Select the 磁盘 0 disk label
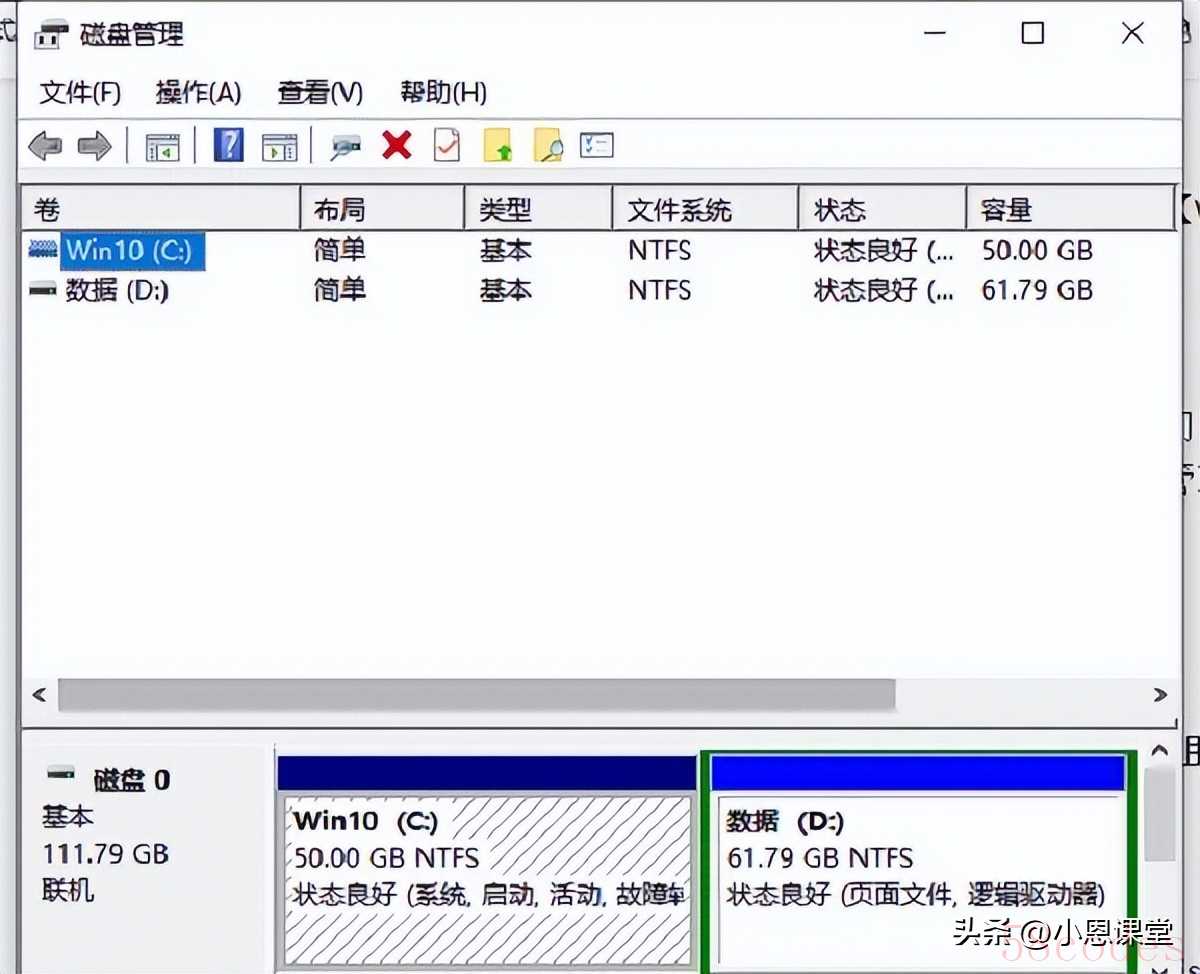This screenshot has width=1200, height=974. (x=132, y=780)
